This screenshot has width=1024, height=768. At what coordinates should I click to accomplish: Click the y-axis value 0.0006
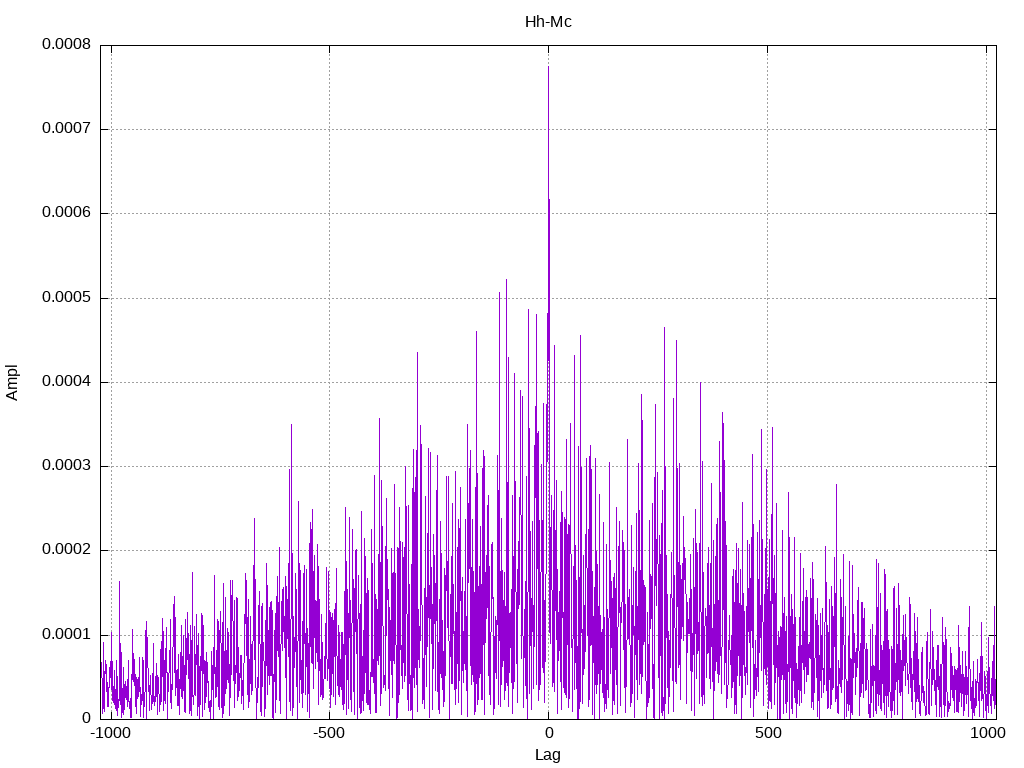pyautogui.click(x=66, y=212)
